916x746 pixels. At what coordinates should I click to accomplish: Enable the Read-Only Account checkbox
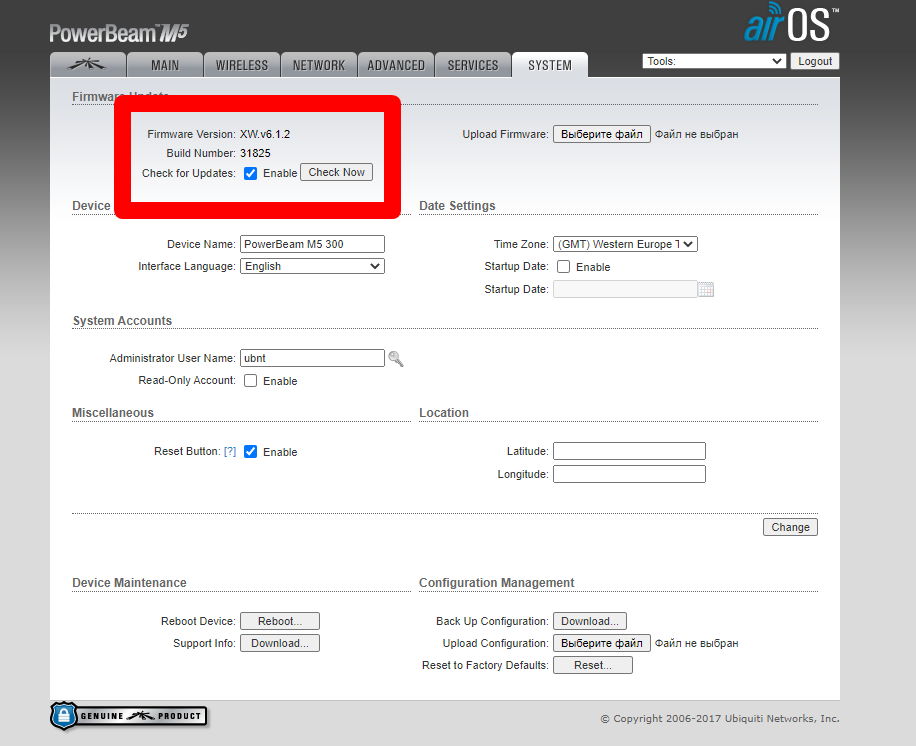[x=251, y=381]
